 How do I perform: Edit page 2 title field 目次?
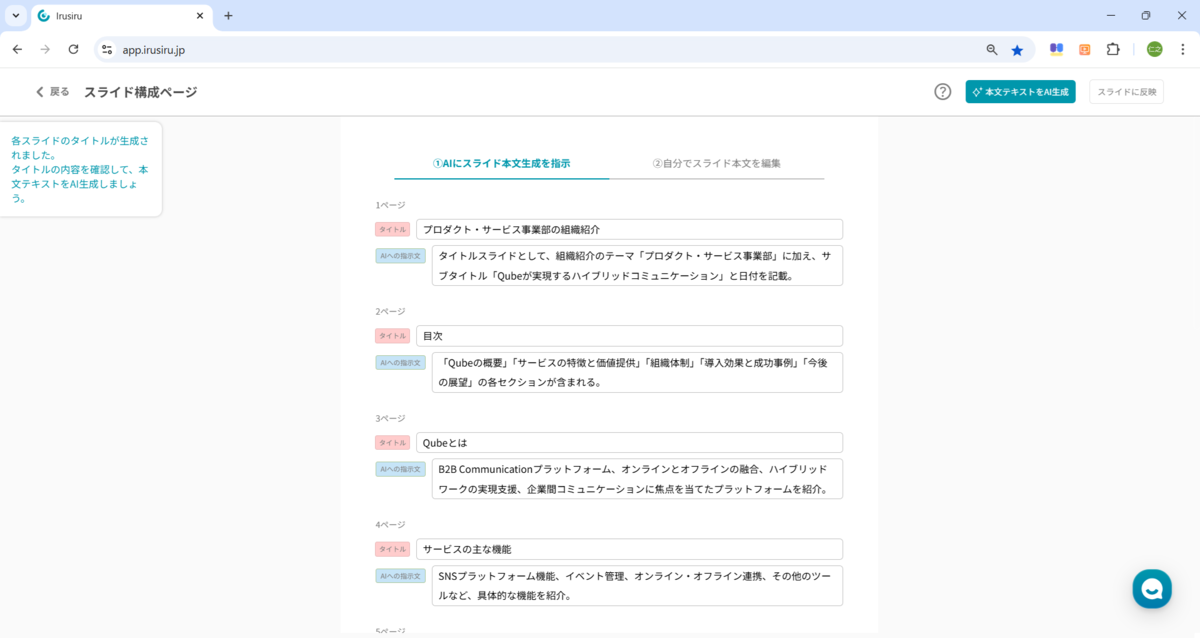click(x=629, y=336)
